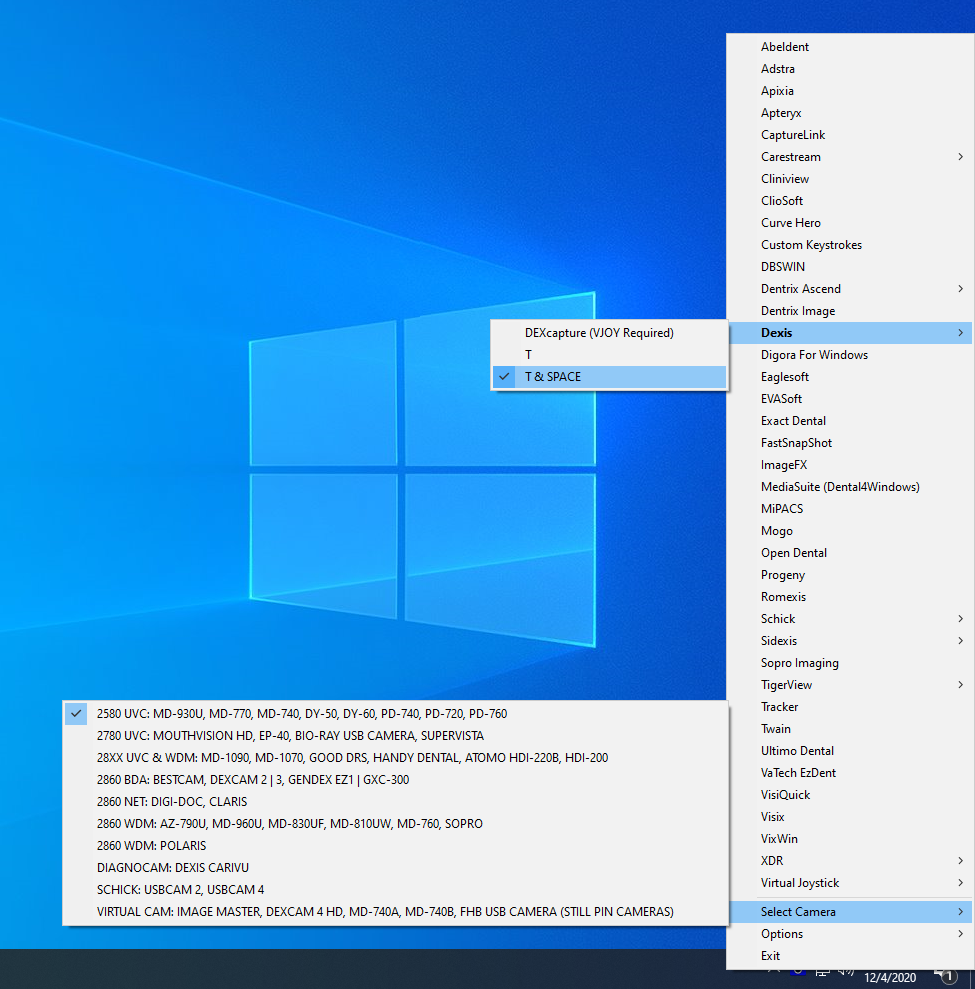The width and height of the screenshot is (975, 989).
Task: Select the 2860 WDM AZ-790U camera entry
Action: (x=395, y=823)
